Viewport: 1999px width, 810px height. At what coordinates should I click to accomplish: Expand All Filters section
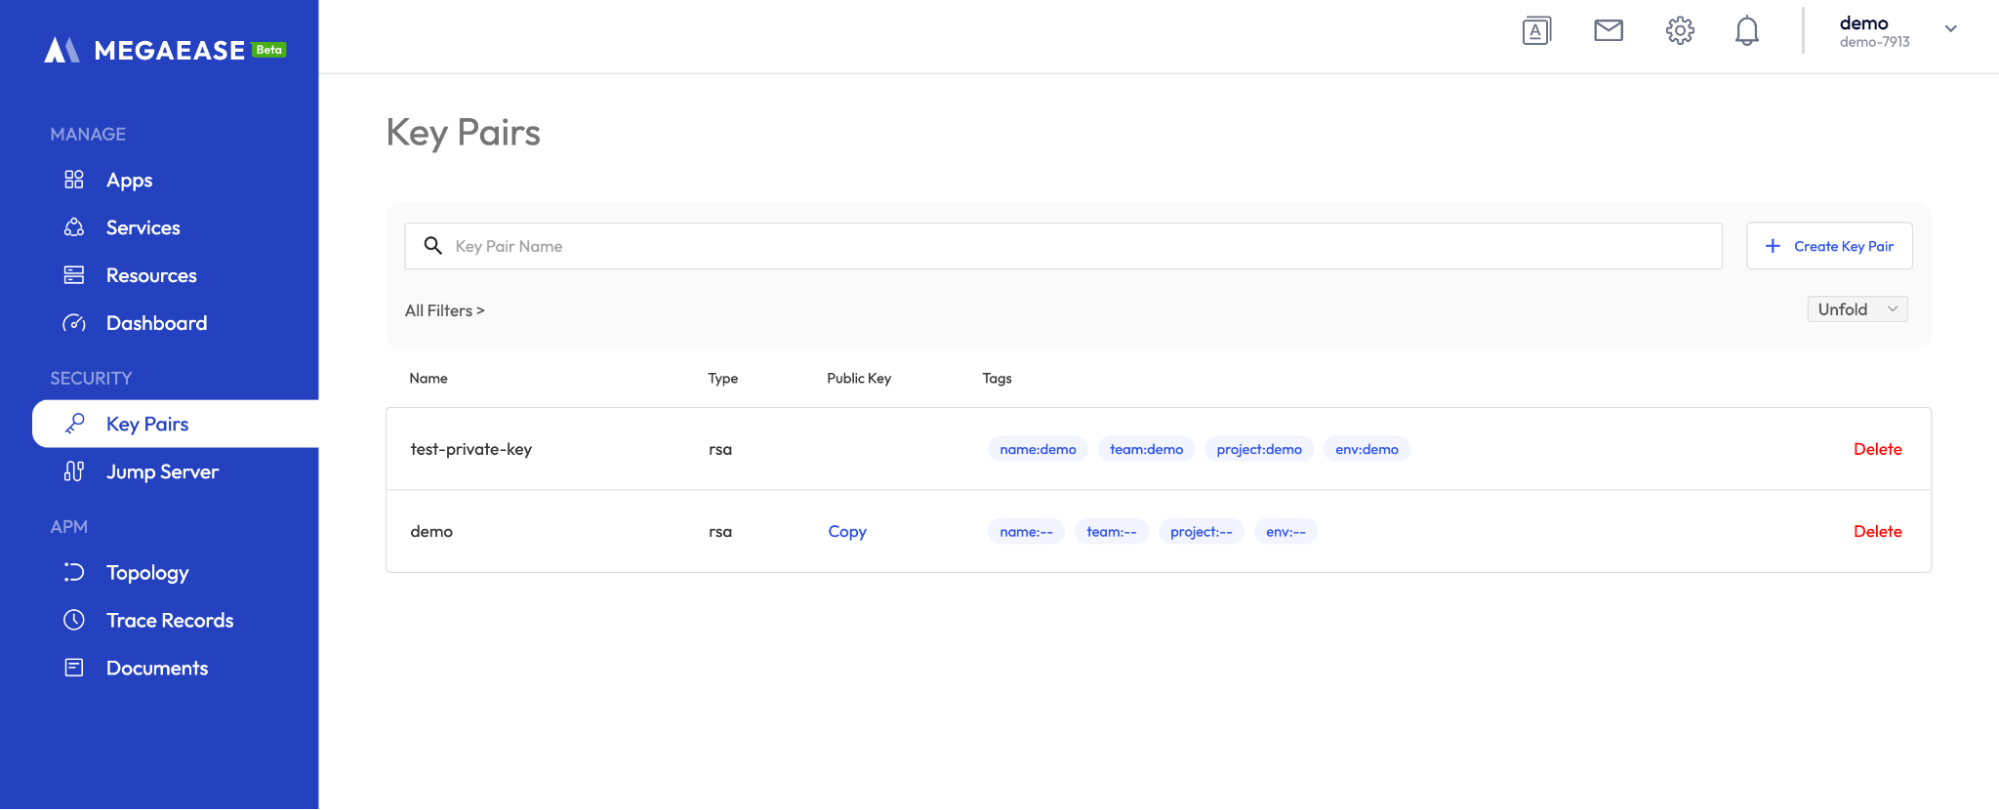tap(444, 311)
